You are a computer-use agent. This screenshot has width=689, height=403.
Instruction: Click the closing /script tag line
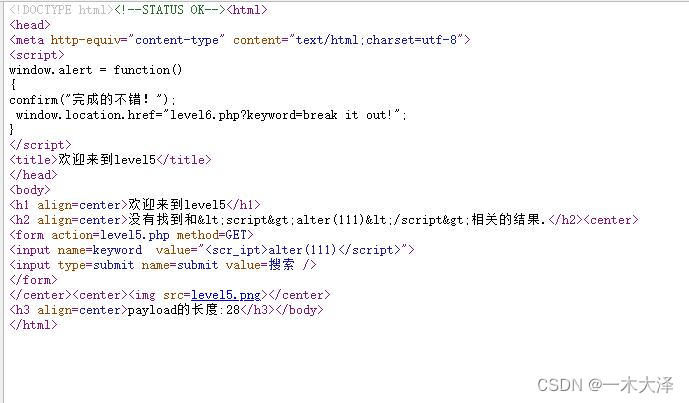40,145
